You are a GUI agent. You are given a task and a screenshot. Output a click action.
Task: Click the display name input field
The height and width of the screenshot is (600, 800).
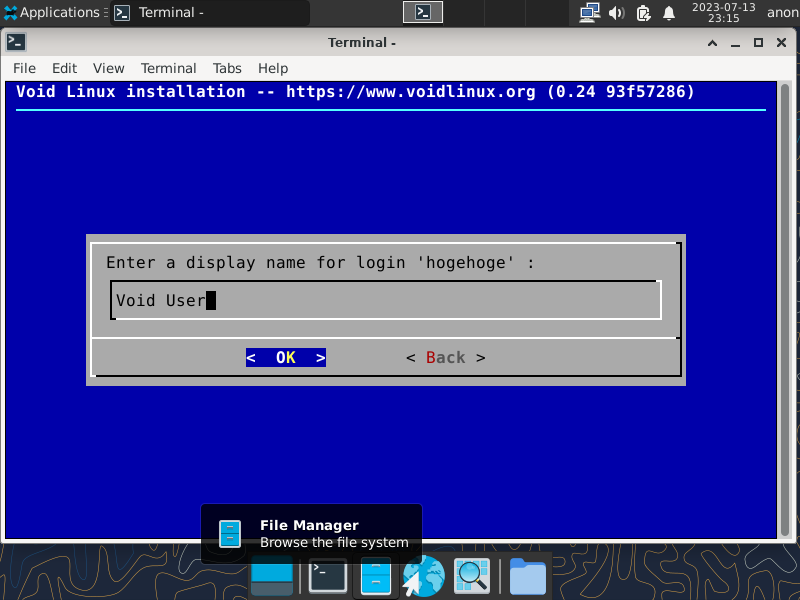386,300
